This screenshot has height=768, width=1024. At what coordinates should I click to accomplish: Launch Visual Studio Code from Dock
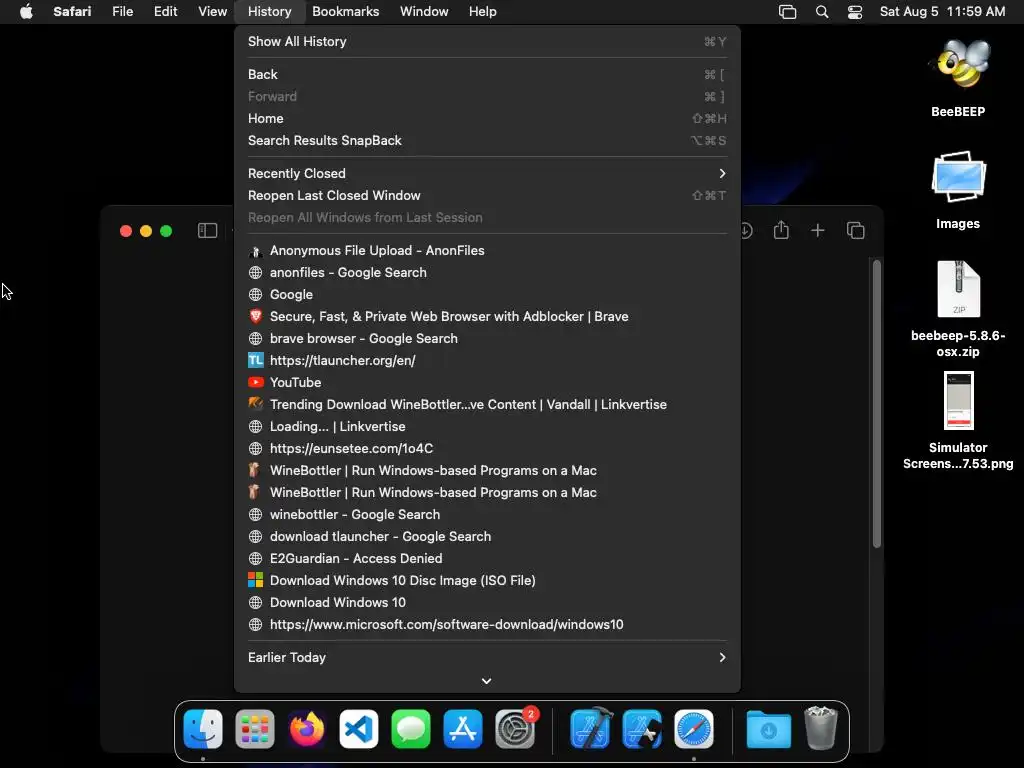(x=359, y=729)
